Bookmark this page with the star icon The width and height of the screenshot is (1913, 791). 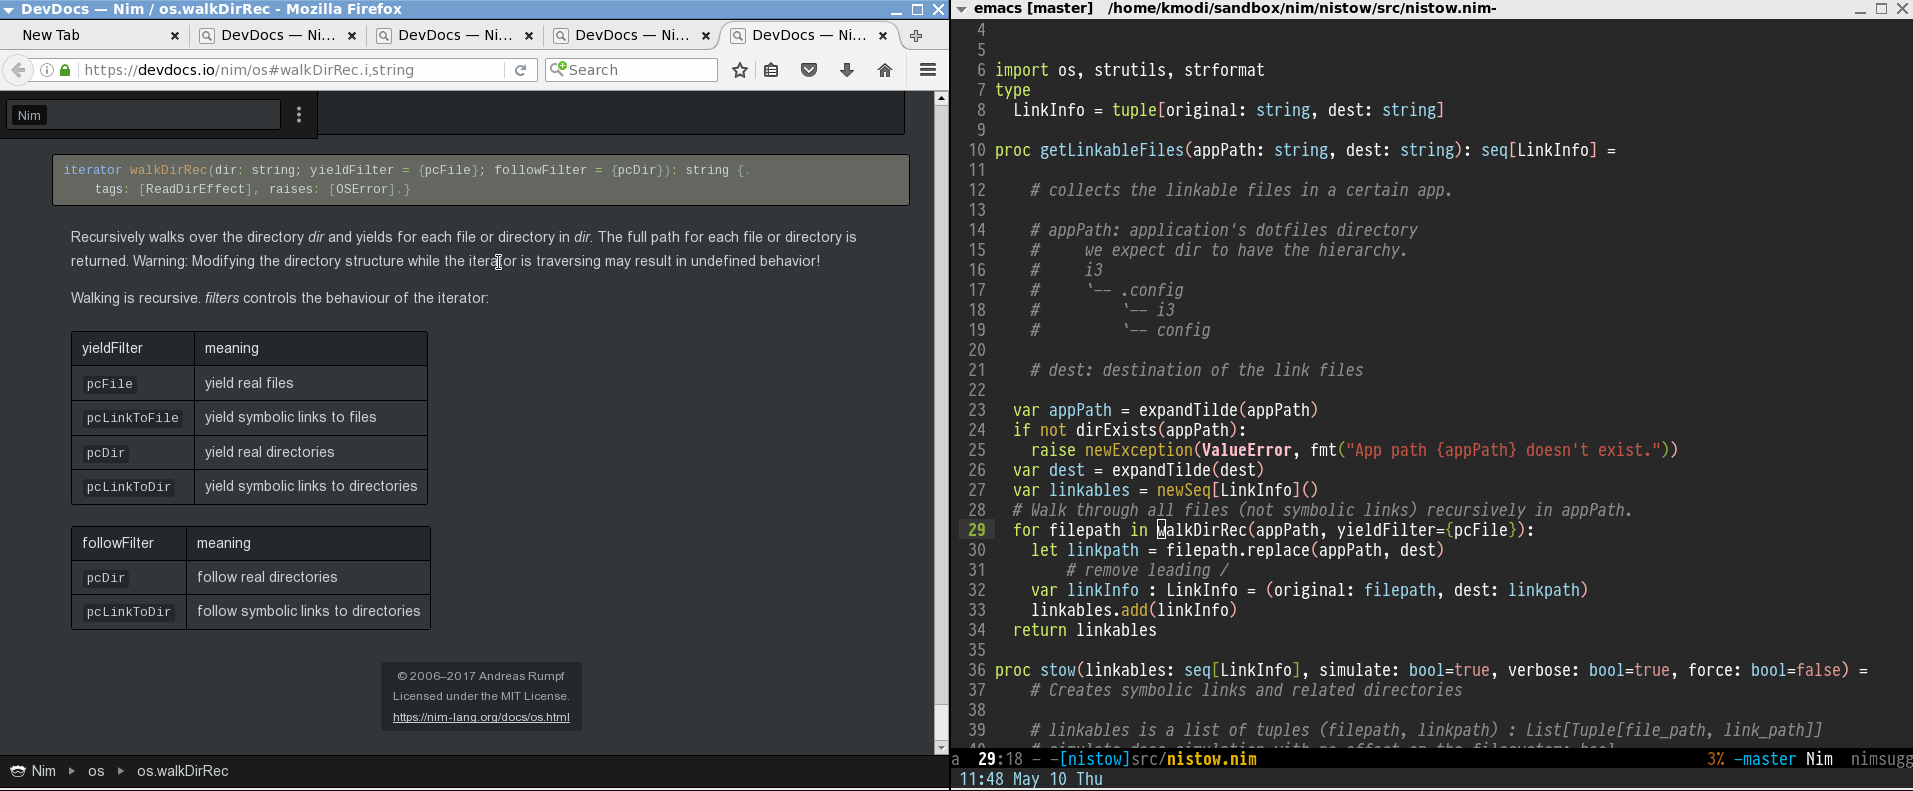tap(740, 70)
